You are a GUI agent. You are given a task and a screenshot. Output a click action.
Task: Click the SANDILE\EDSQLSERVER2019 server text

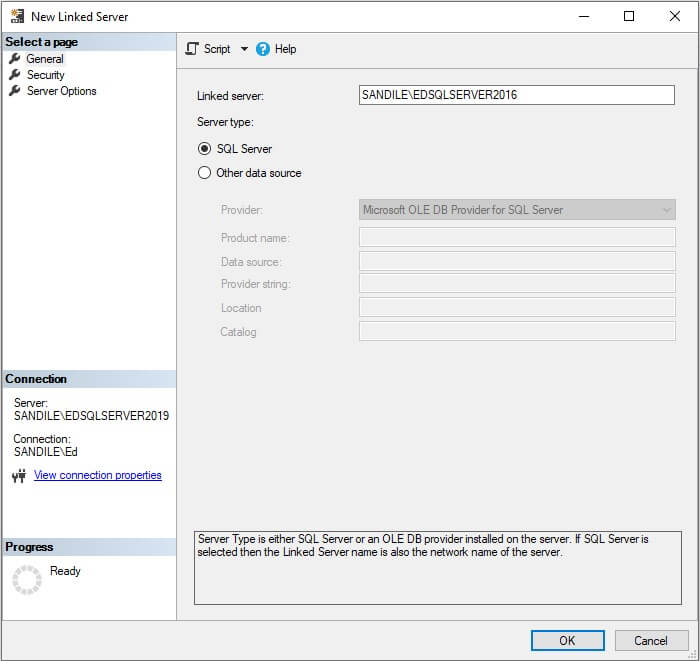pos(92,416)
